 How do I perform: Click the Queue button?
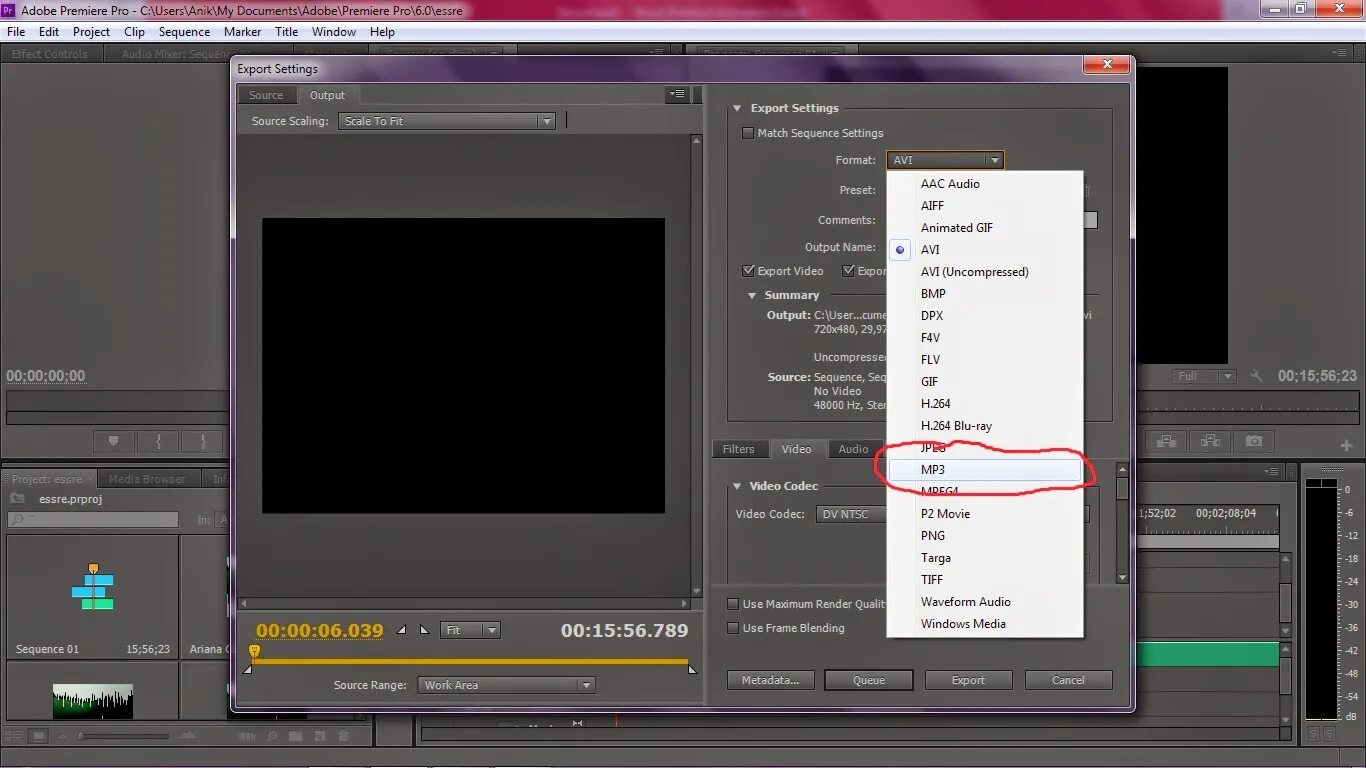point(869,680)
